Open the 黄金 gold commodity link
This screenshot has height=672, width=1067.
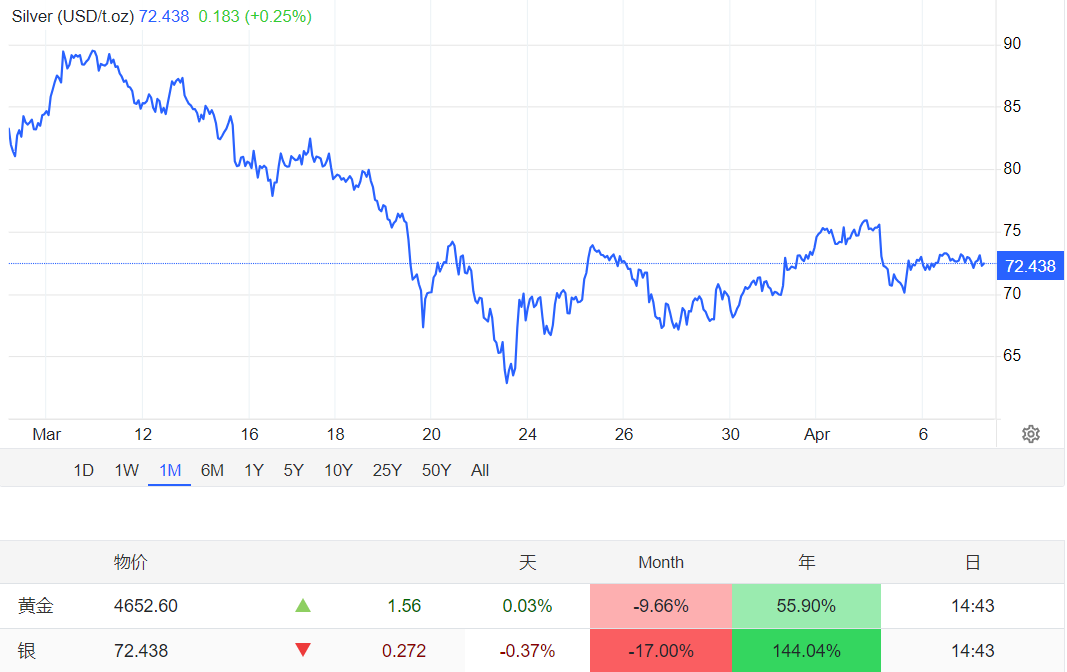pyautogui.click(x=34, y=606)
